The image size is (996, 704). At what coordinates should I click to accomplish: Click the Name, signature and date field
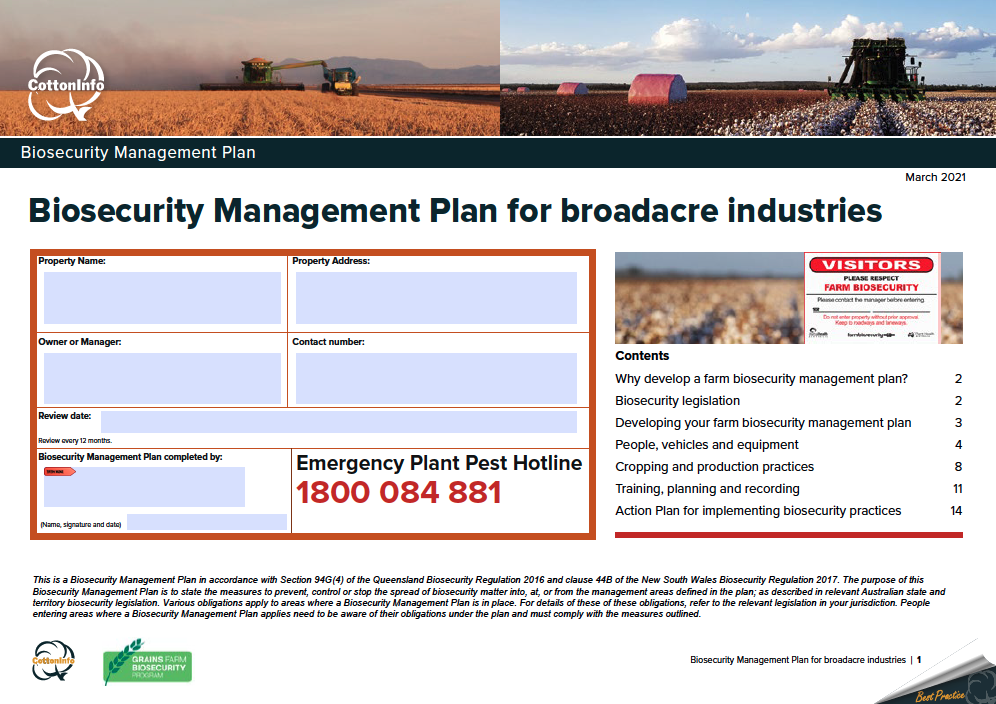pyautogui.click(x=206, y=522)
